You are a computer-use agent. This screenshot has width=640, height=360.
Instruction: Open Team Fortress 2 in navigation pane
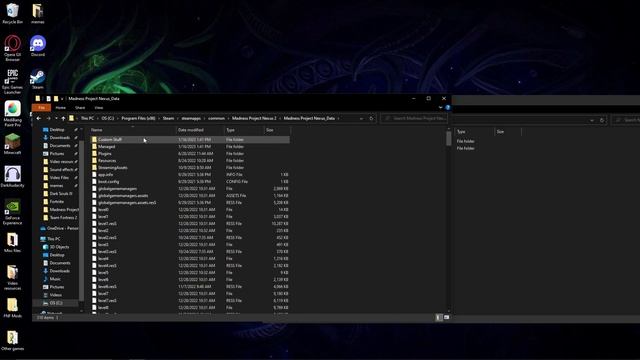pyautogui.click(x=60, y=218)
